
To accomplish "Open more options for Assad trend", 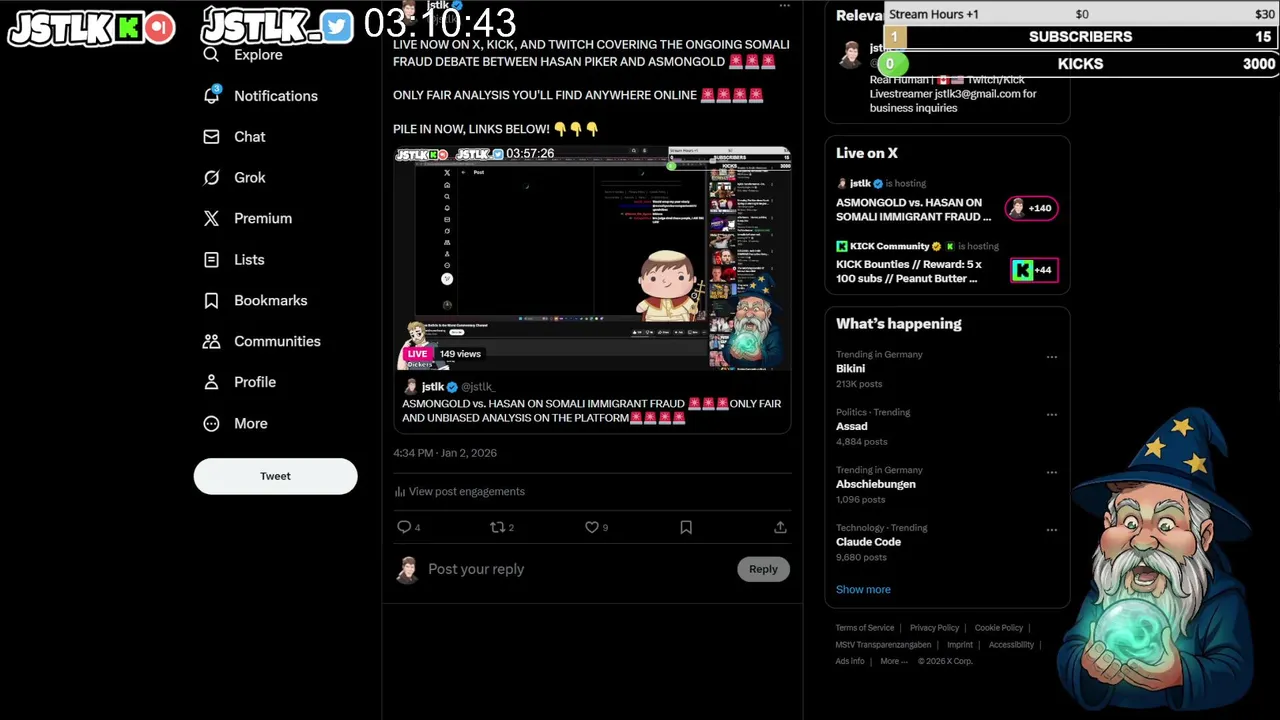I will click(x=1051, y=415).
